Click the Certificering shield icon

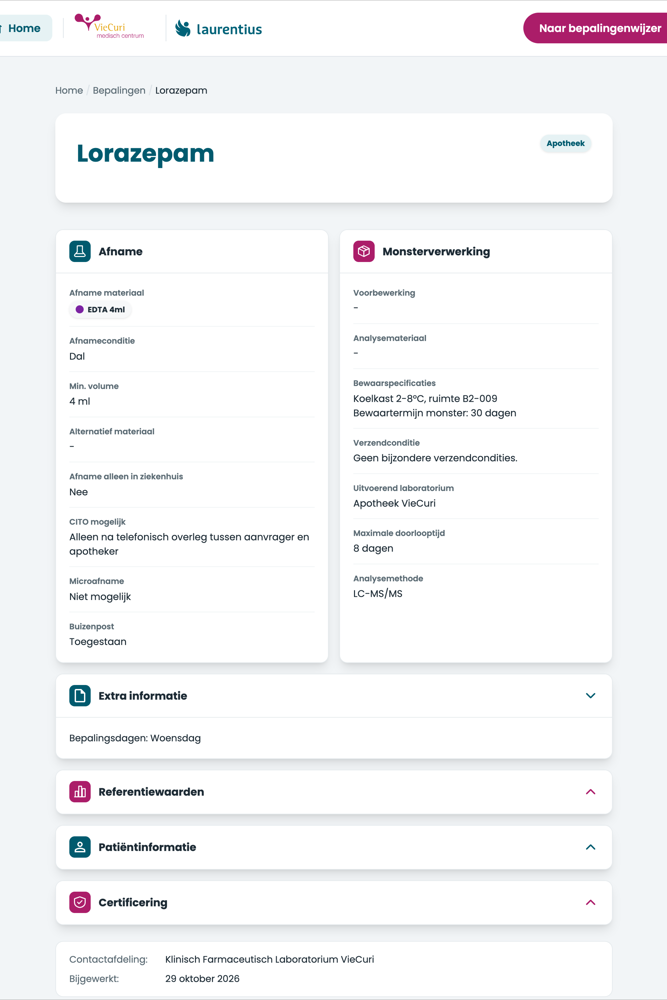80,902
